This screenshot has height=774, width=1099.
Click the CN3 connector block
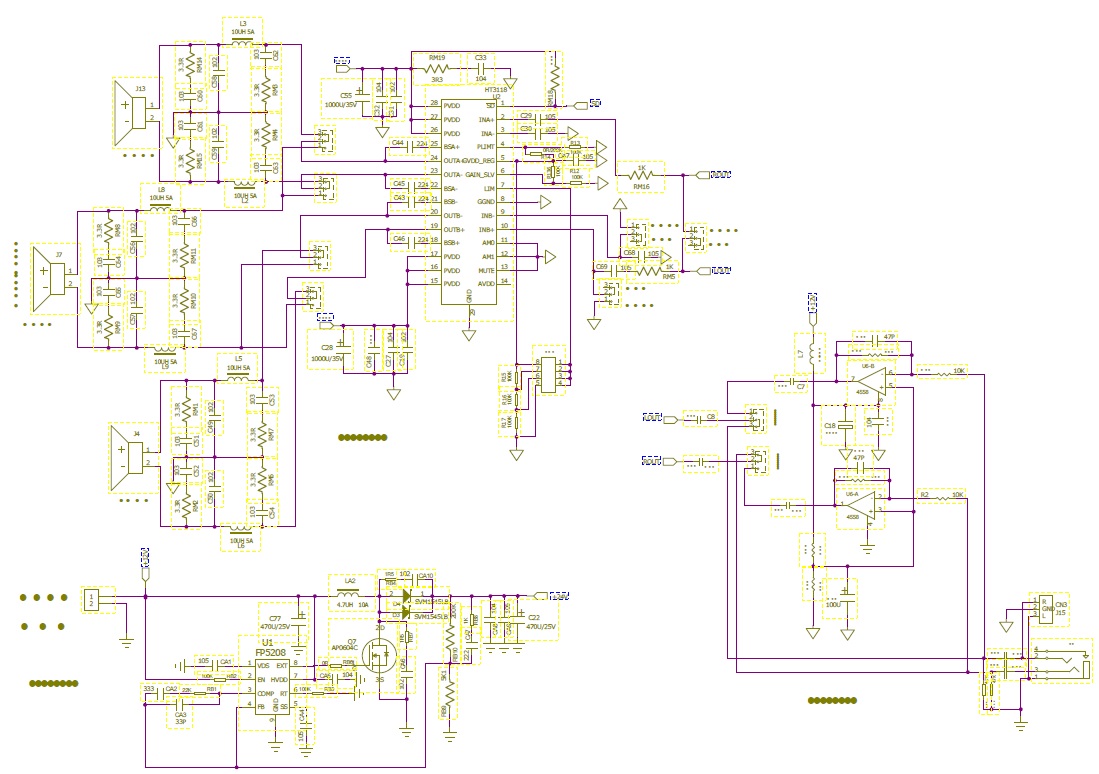point(1041,609)
